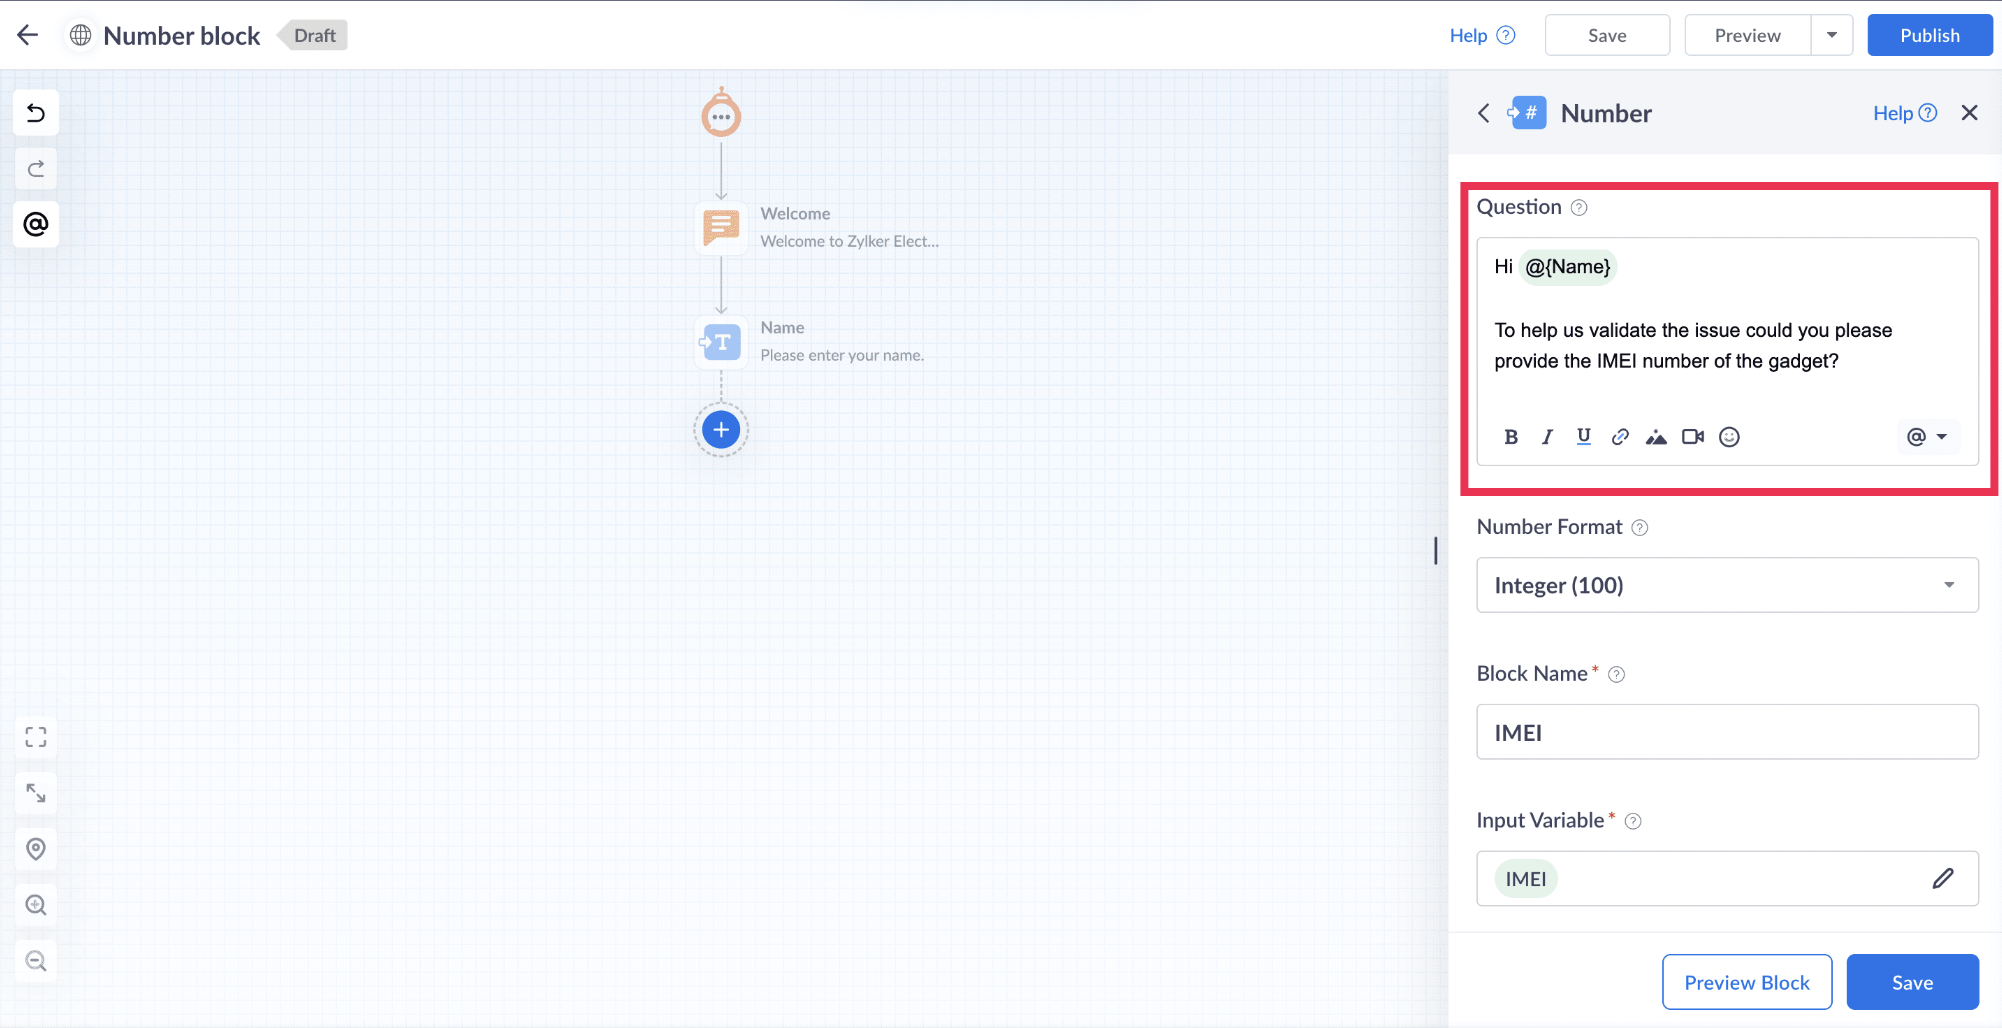Open the Number Format dropdown
Screen dimensions: 2002x1028
pos(1727,585)
